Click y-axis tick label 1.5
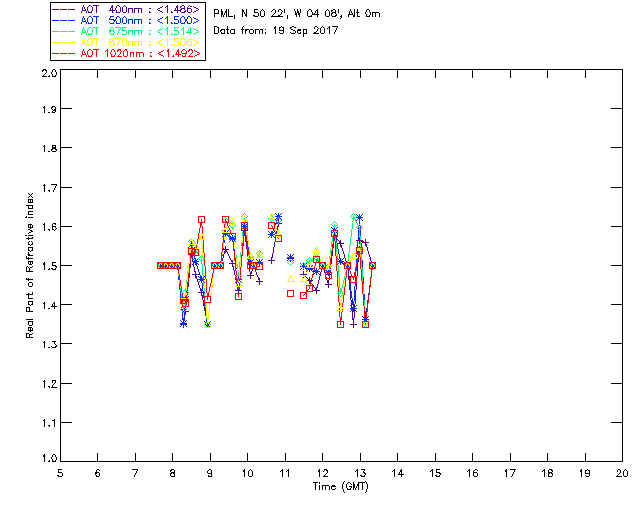 pyautogui.click(x=49, y=266)
